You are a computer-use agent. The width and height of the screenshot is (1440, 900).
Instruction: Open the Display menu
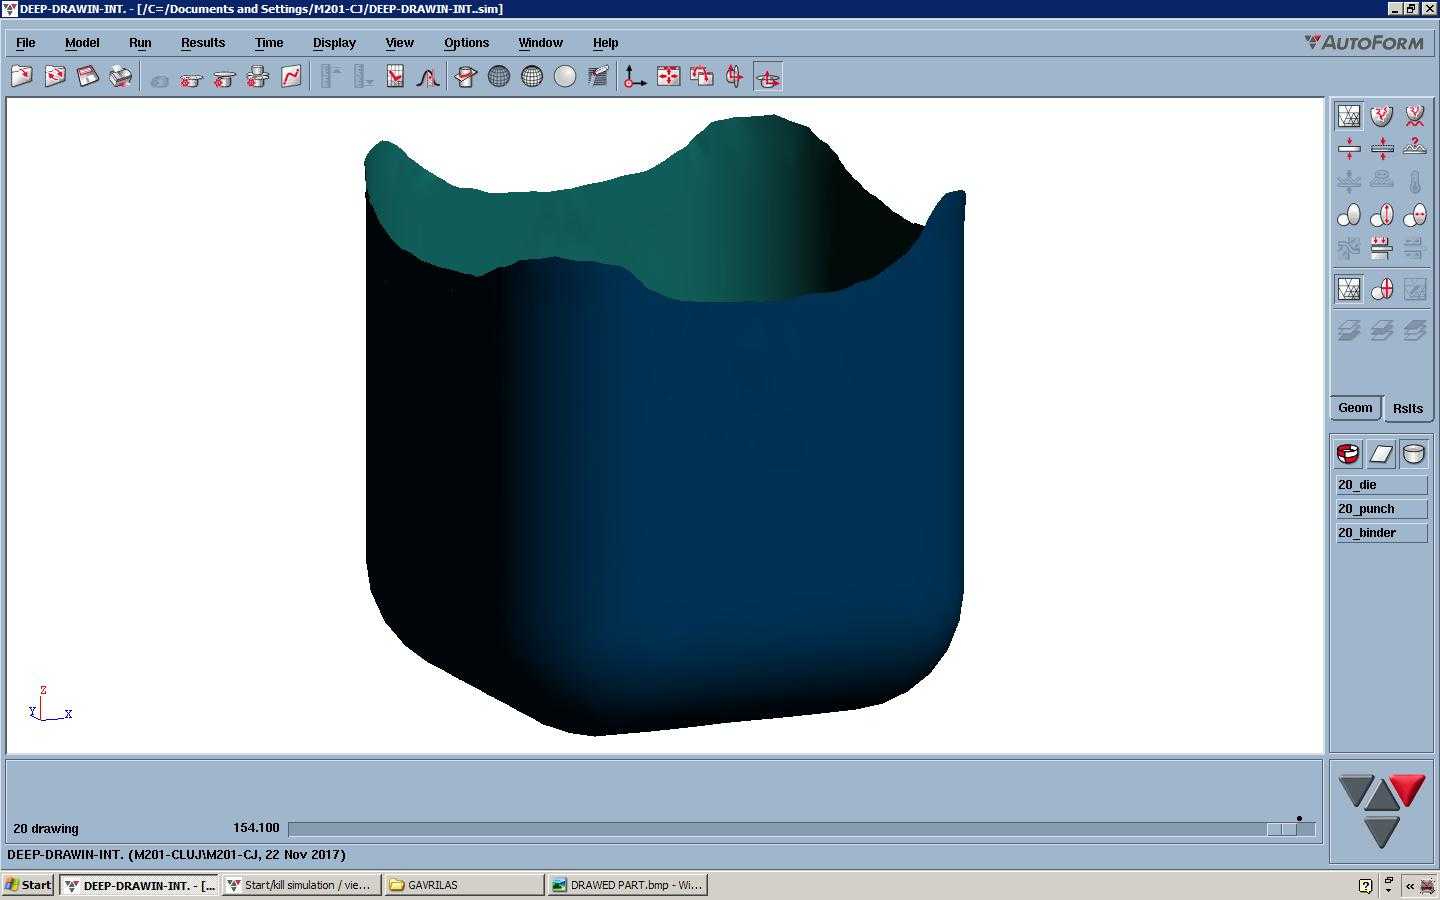pyautogui.click(x=334, y=43)
